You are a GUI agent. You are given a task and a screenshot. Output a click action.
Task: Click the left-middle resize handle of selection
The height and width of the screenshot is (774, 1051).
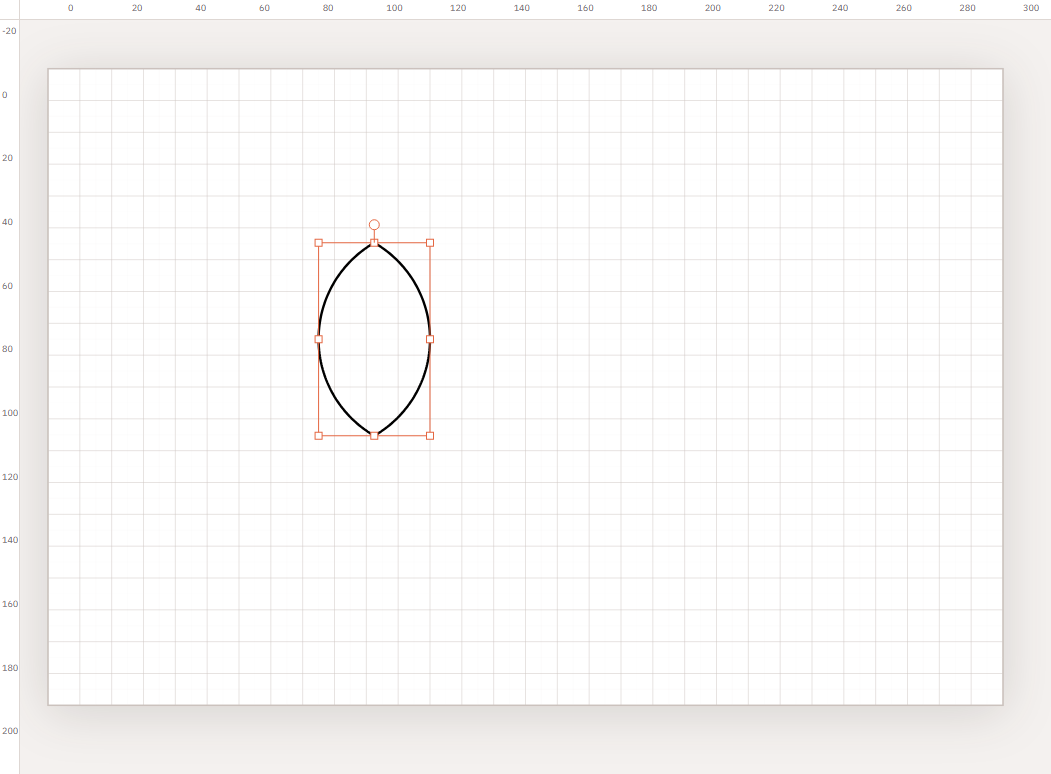coord(318,339)
